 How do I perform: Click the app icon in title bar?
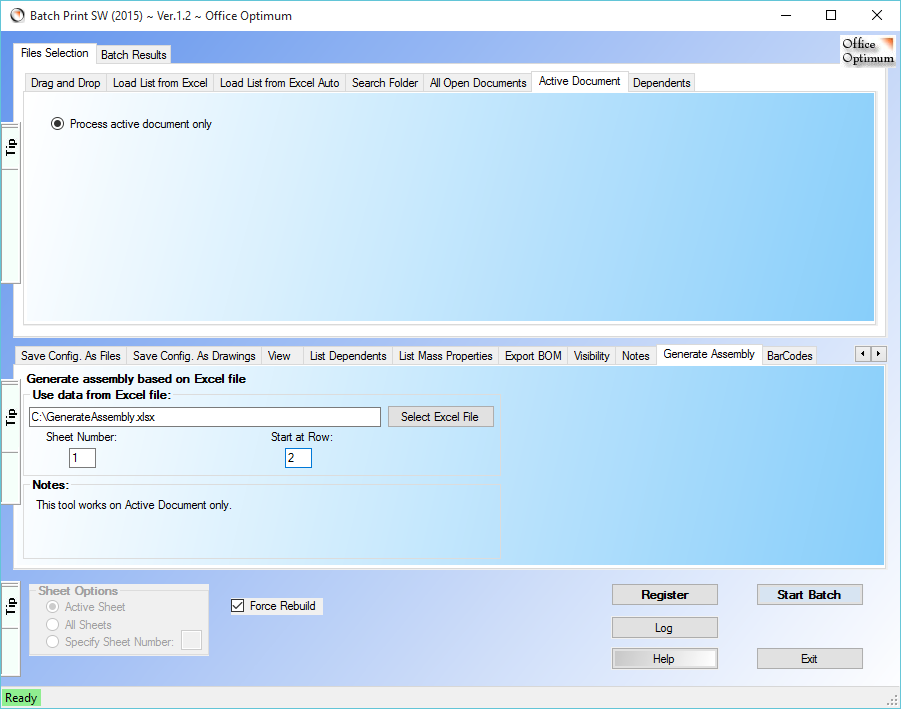click(18, 16)
